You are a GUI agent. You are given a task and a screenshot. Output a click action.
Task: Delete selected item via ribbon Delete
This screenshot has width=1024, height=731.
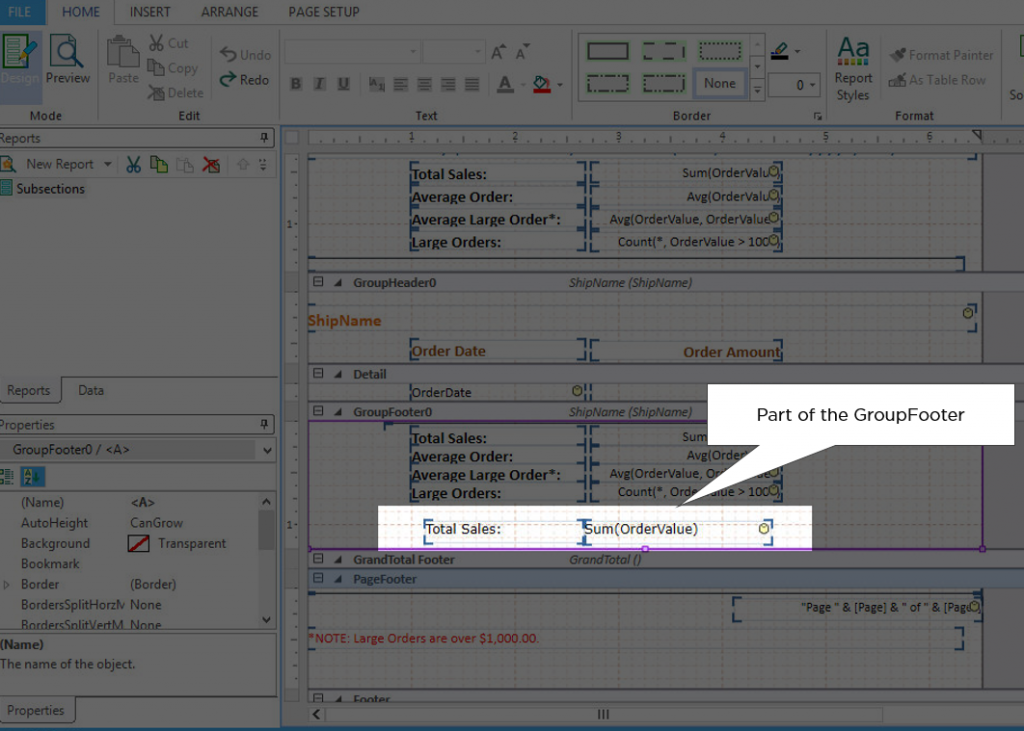pyautogui.click(x=176, y=93)
